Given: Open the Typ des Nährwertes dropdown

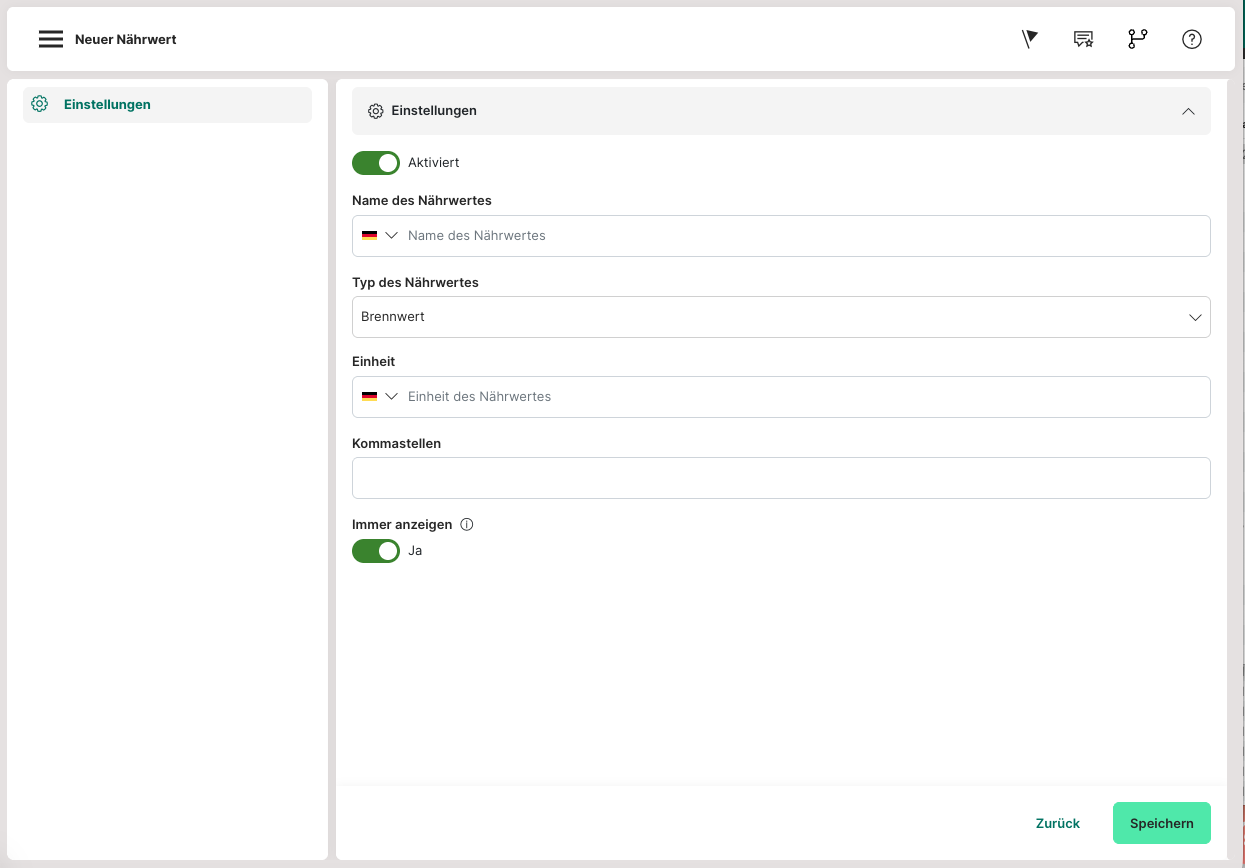Looking at the screenshot, I should 780,317.
